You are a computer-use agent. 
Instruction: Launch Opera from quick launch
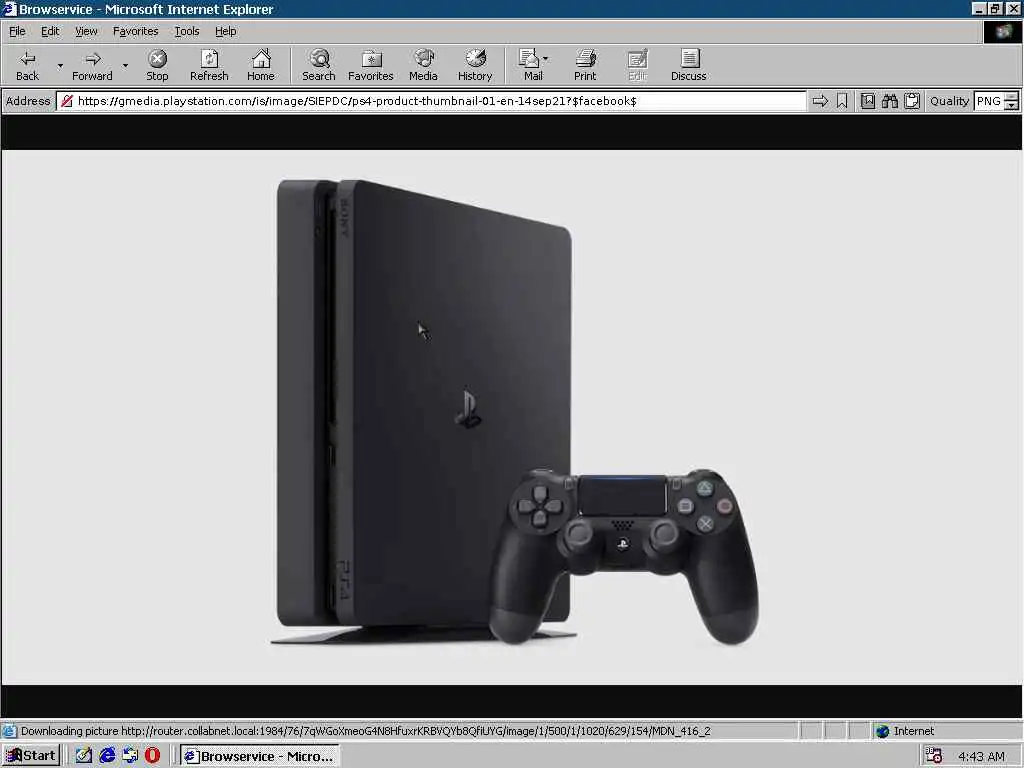click(152, 756)
